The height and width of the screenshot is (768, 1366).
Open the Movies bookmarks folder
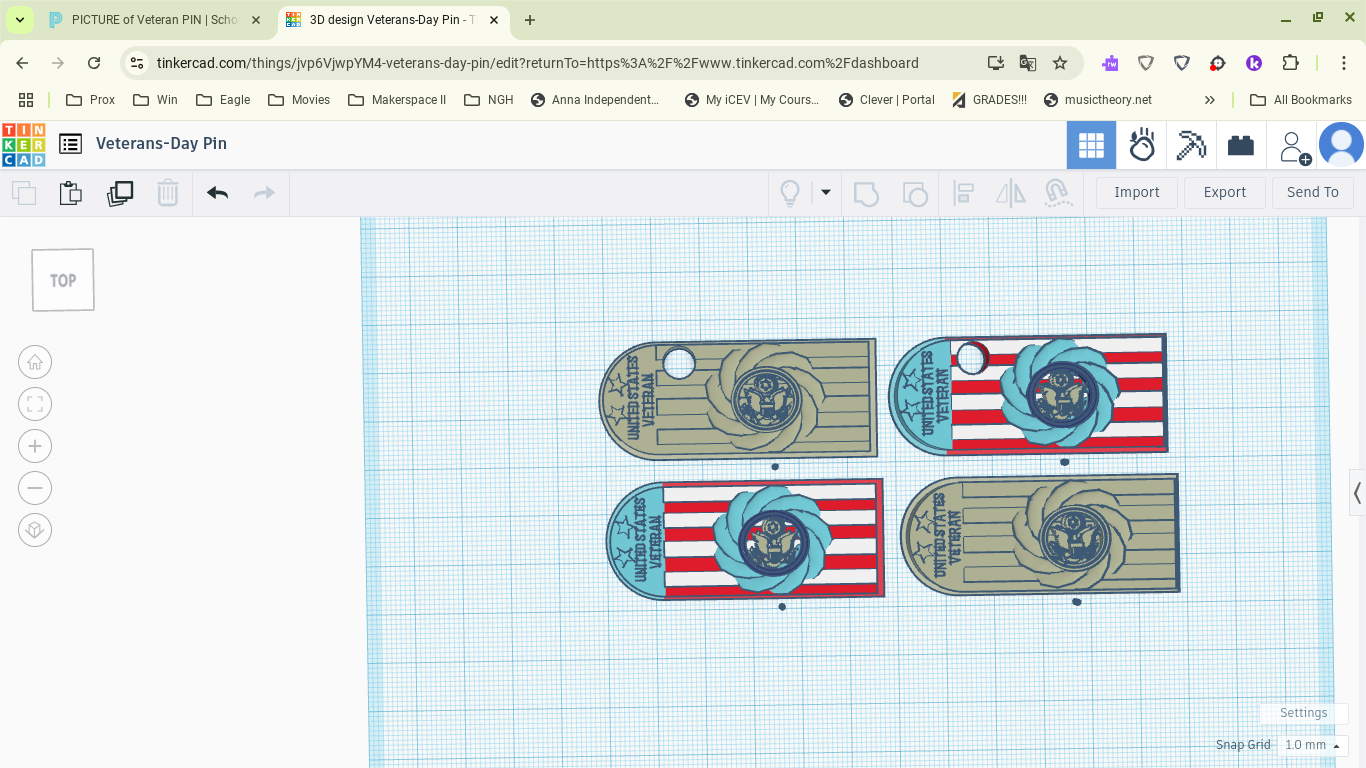[x=299, y=100]
